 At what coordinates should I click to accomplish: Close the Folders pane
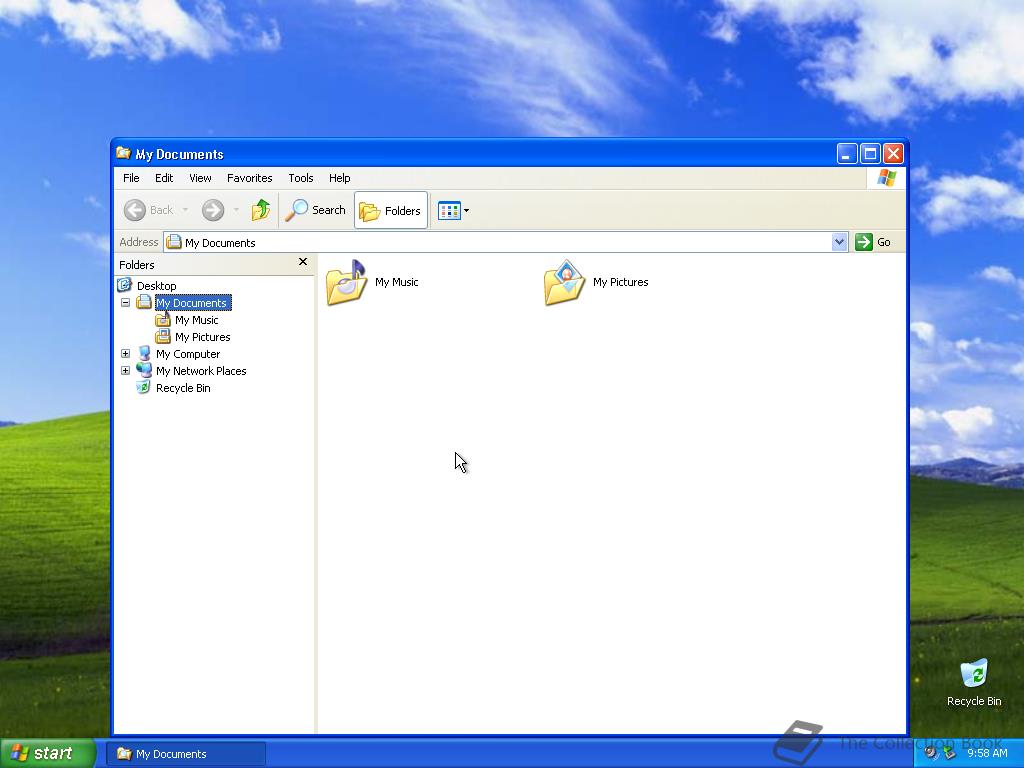pos(303,262)
